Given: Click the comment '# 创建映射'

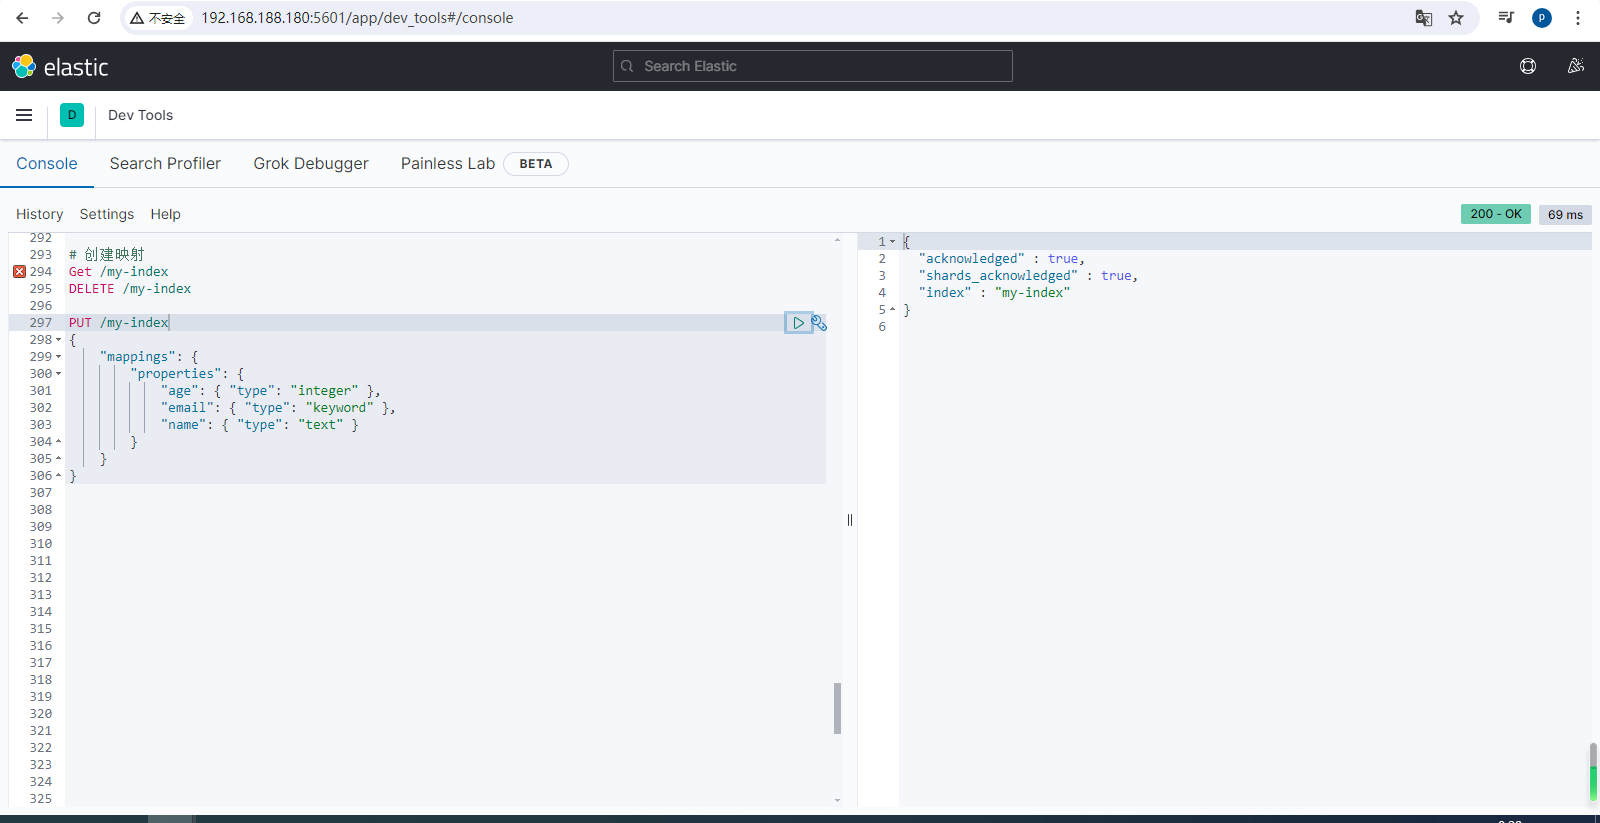Looking at the screenshot, I should 107,255.
